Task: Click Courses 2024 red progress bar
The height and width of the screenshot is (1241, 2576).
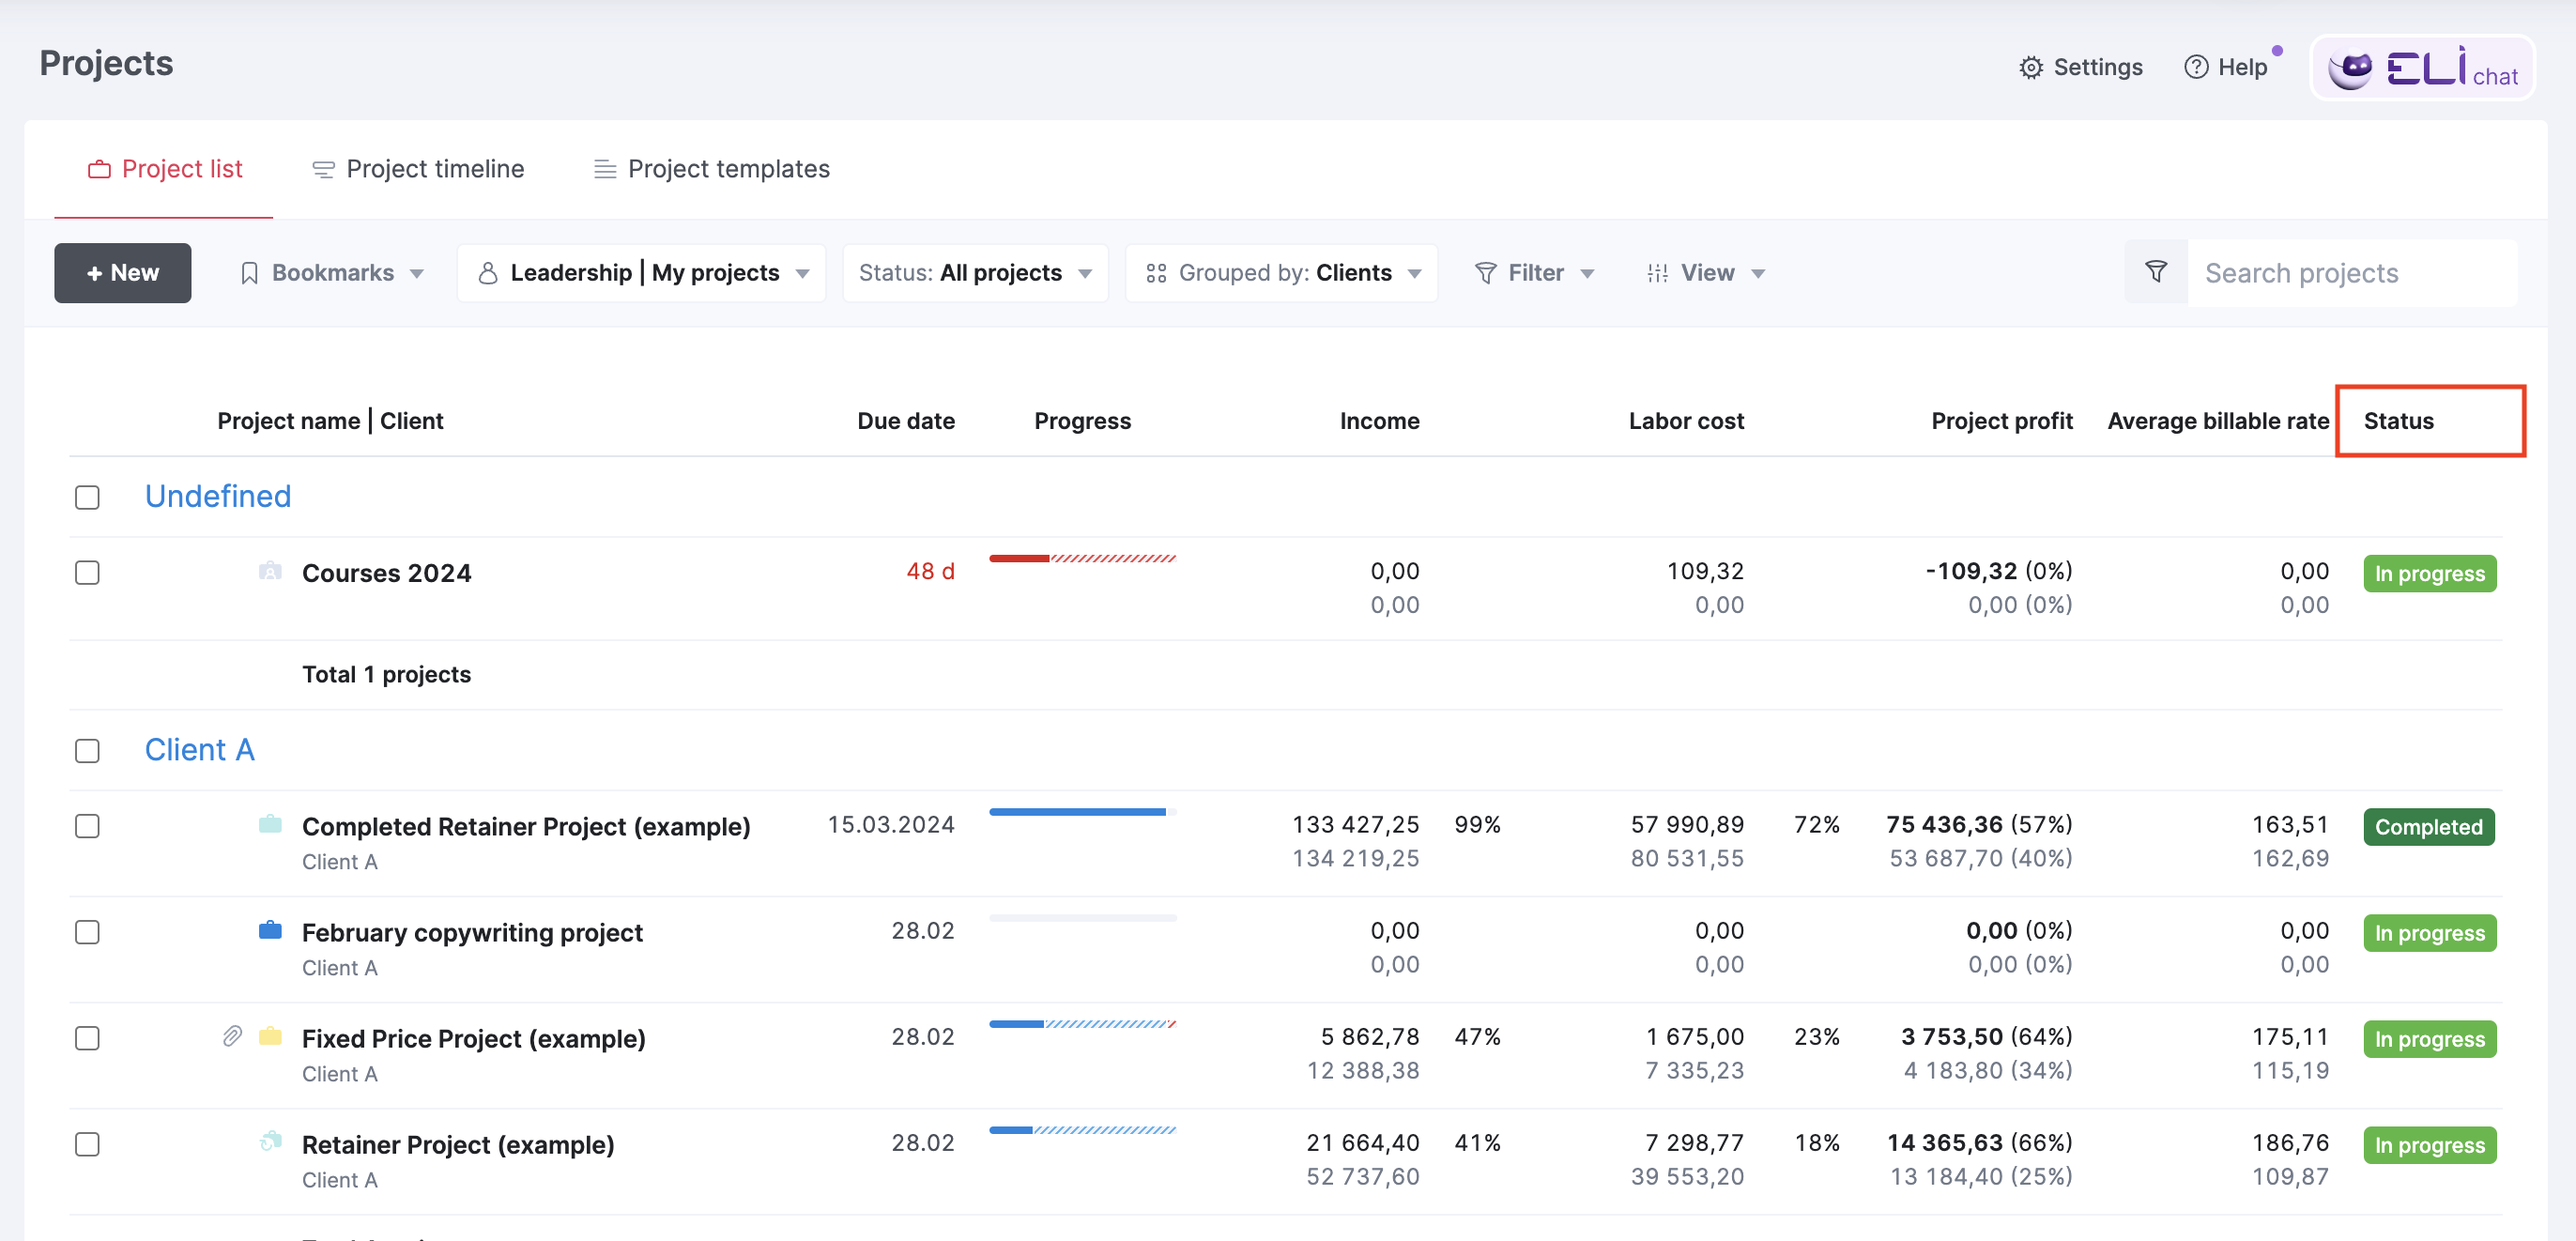Action: (1083, 559)
